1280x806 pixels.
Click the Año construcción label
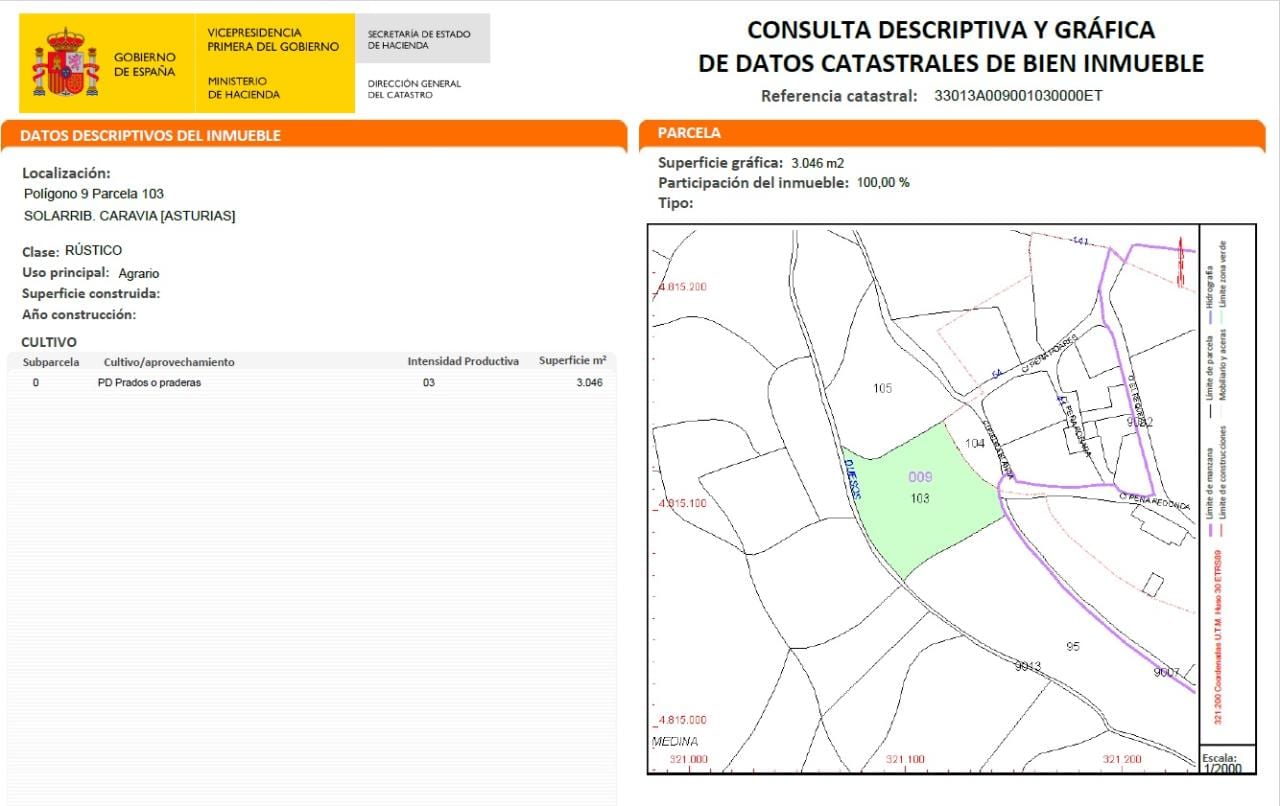pos(79,314)
